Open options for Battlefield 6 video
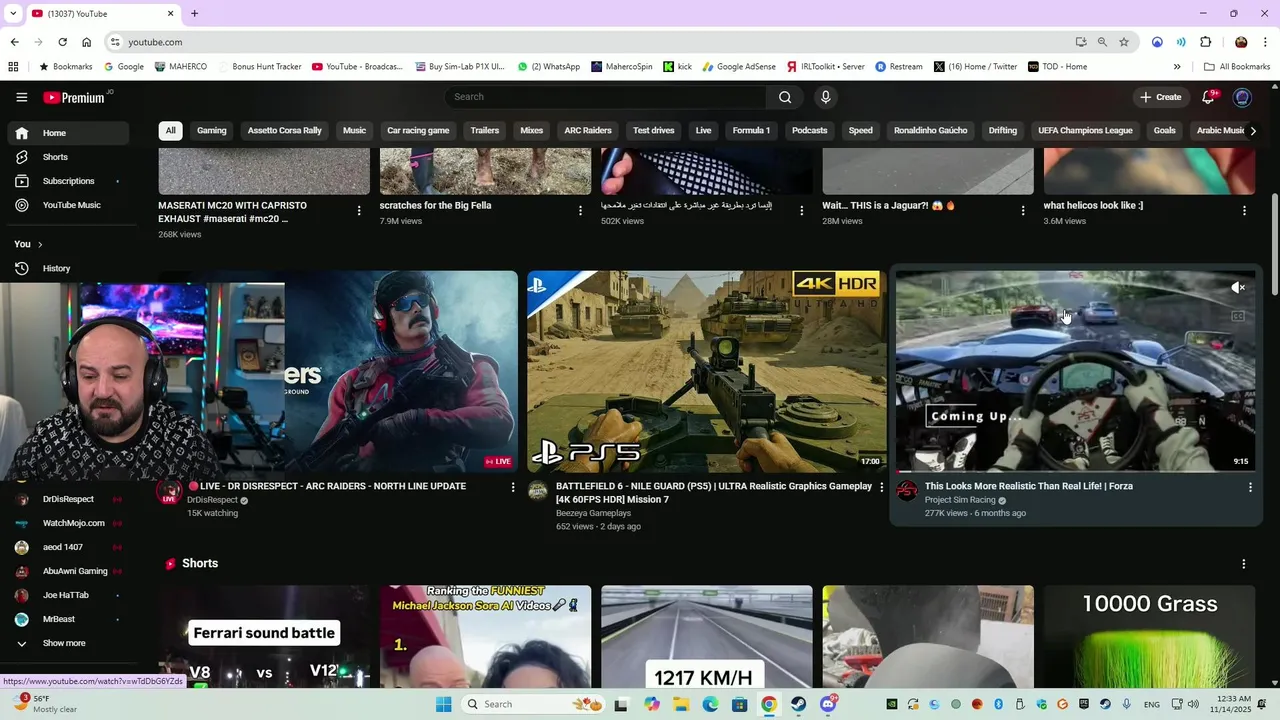1280x720 pixels. (x=881, y=487)
